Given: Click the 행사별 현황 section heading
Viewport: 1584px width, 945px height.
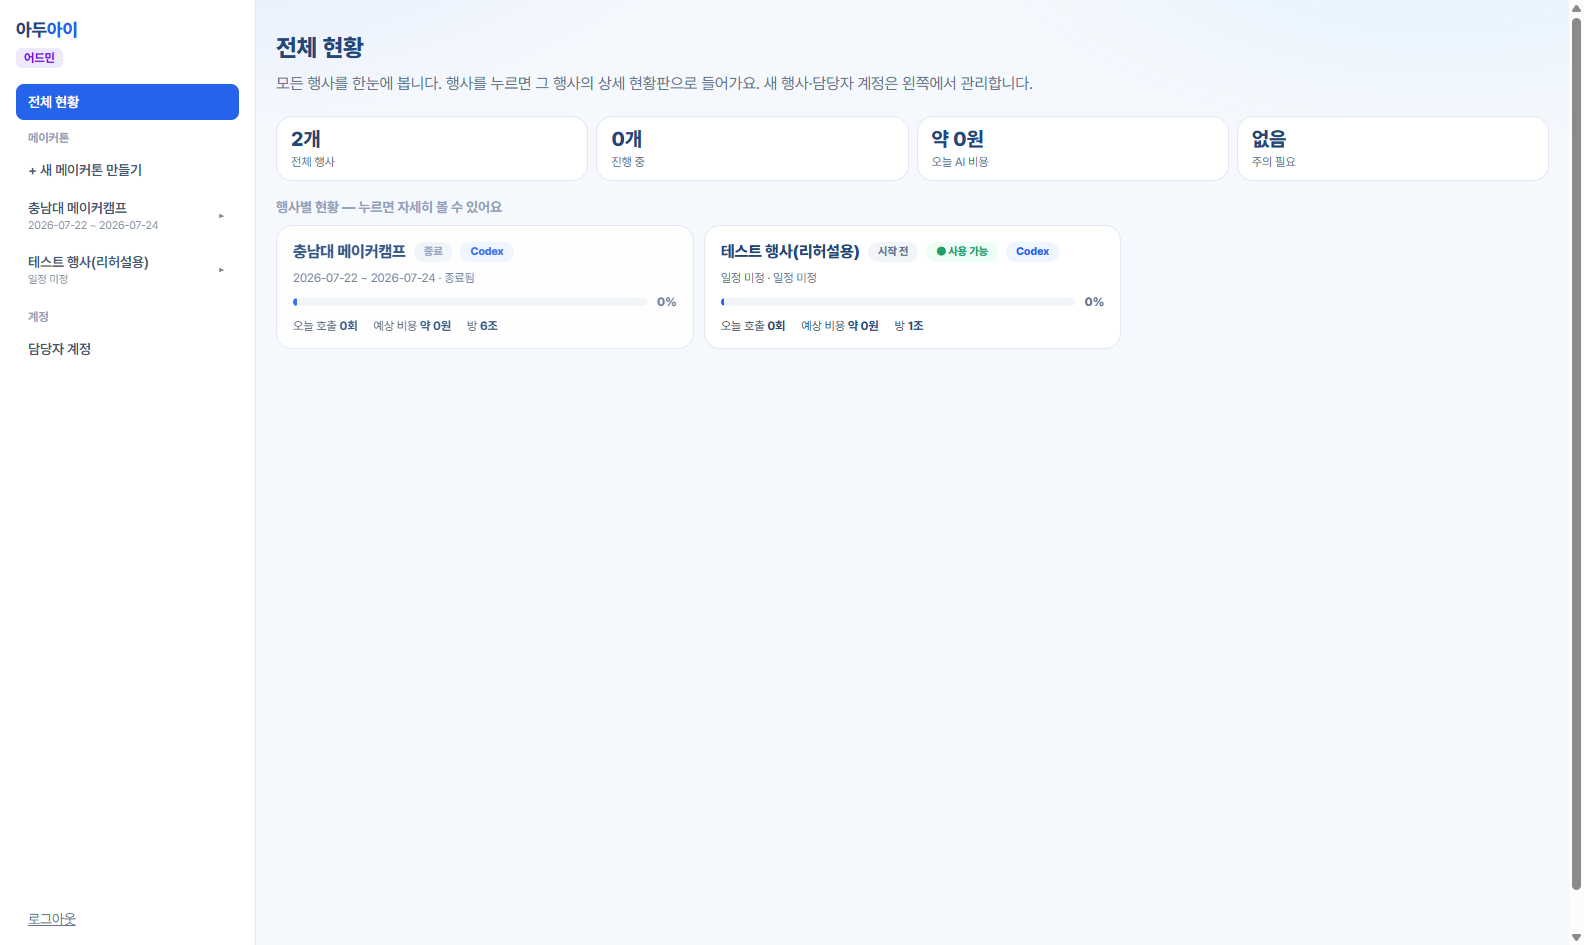Looking at the screenshot, I should (389, 207).
